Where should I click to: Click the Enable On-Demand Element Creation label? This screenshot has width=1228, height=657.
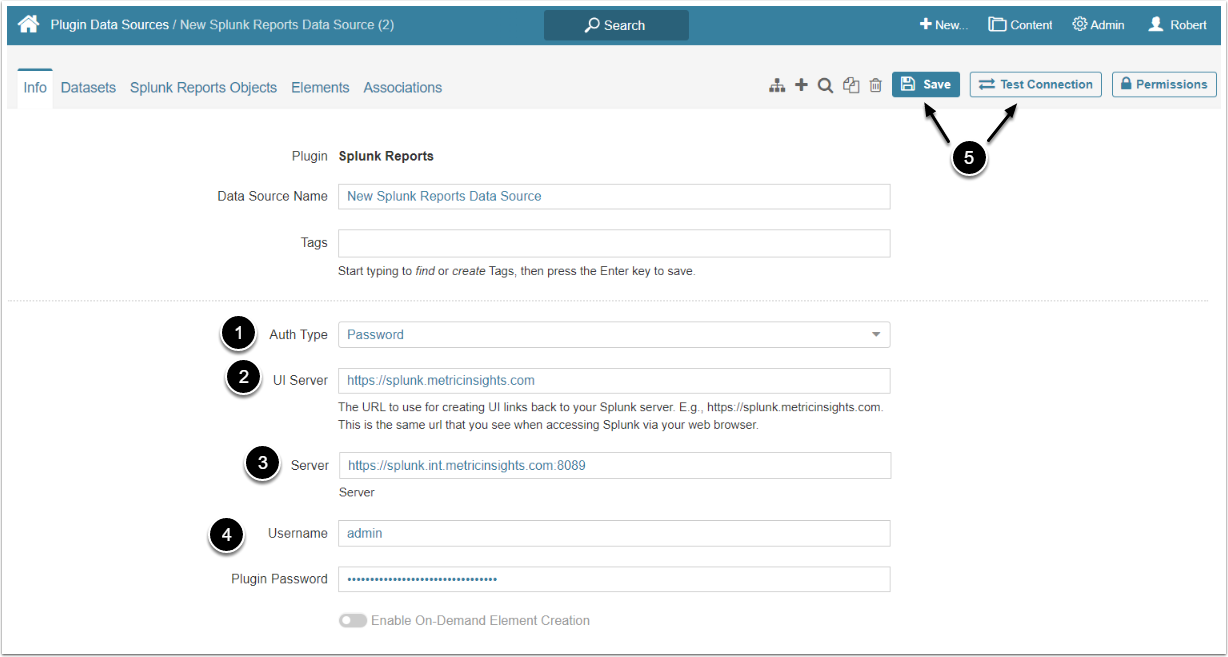(x=480, y=621)
